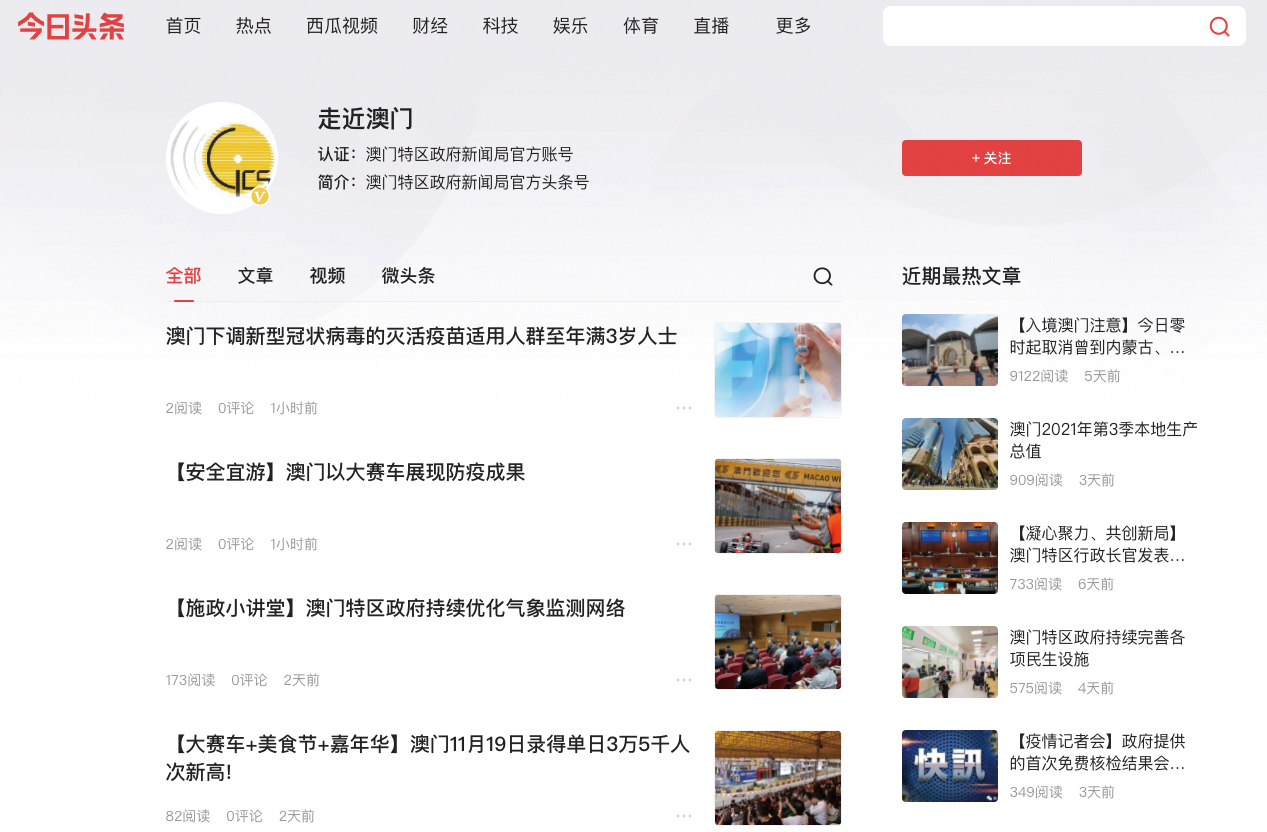Open 西瓜视频 in the top navigation

pyautogui.click(x=342, y=27)
